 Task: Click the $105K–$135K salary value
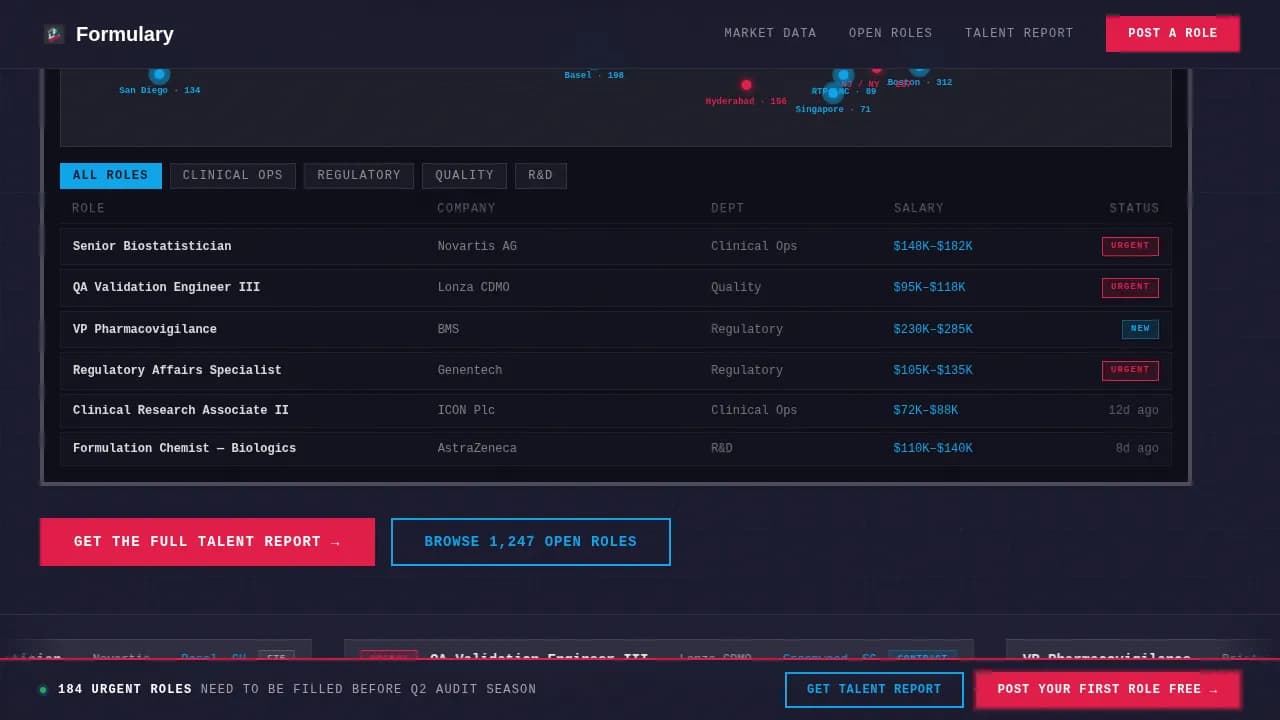tap(933, 370)
